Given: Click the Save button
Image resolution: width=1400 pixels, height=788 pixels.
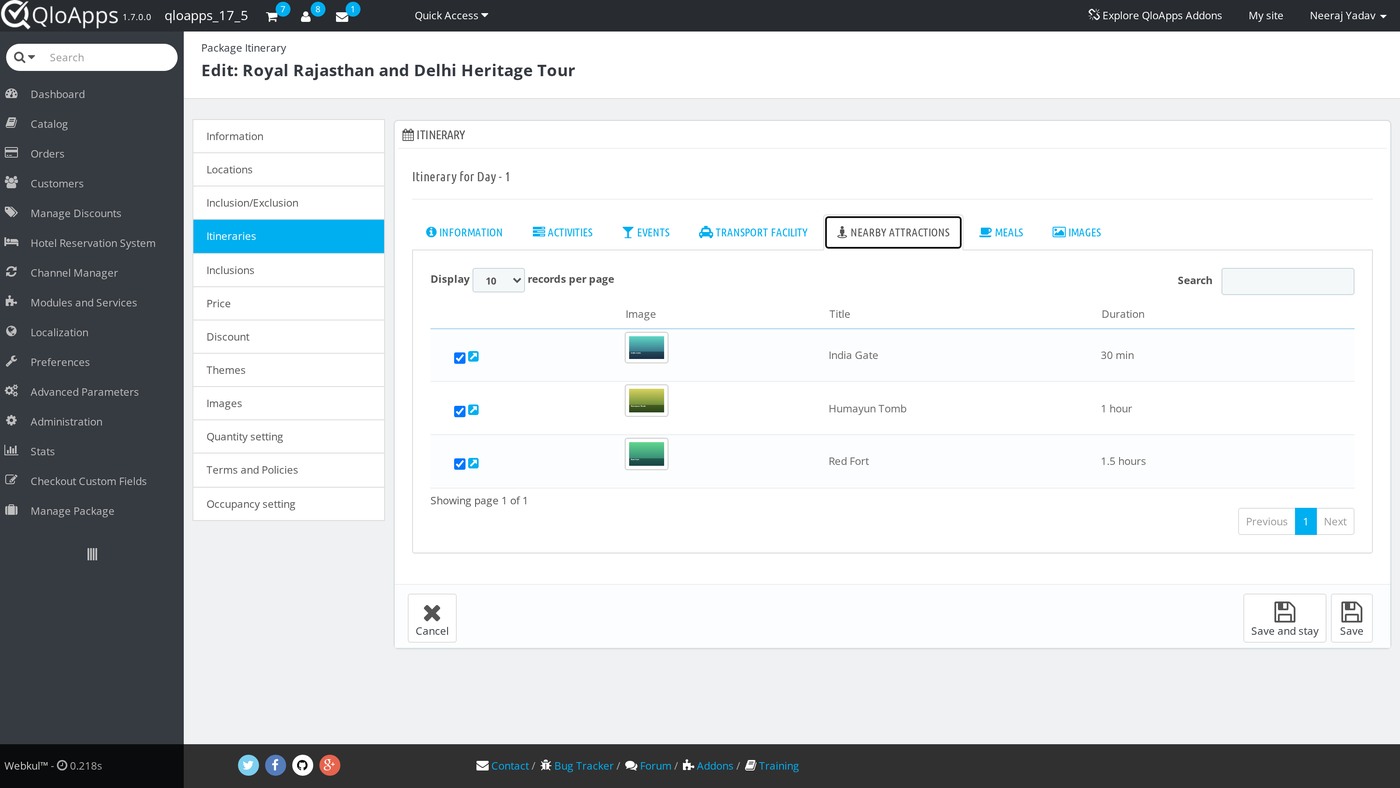Looking at the screenshot, I should [x=1352, y=618].
